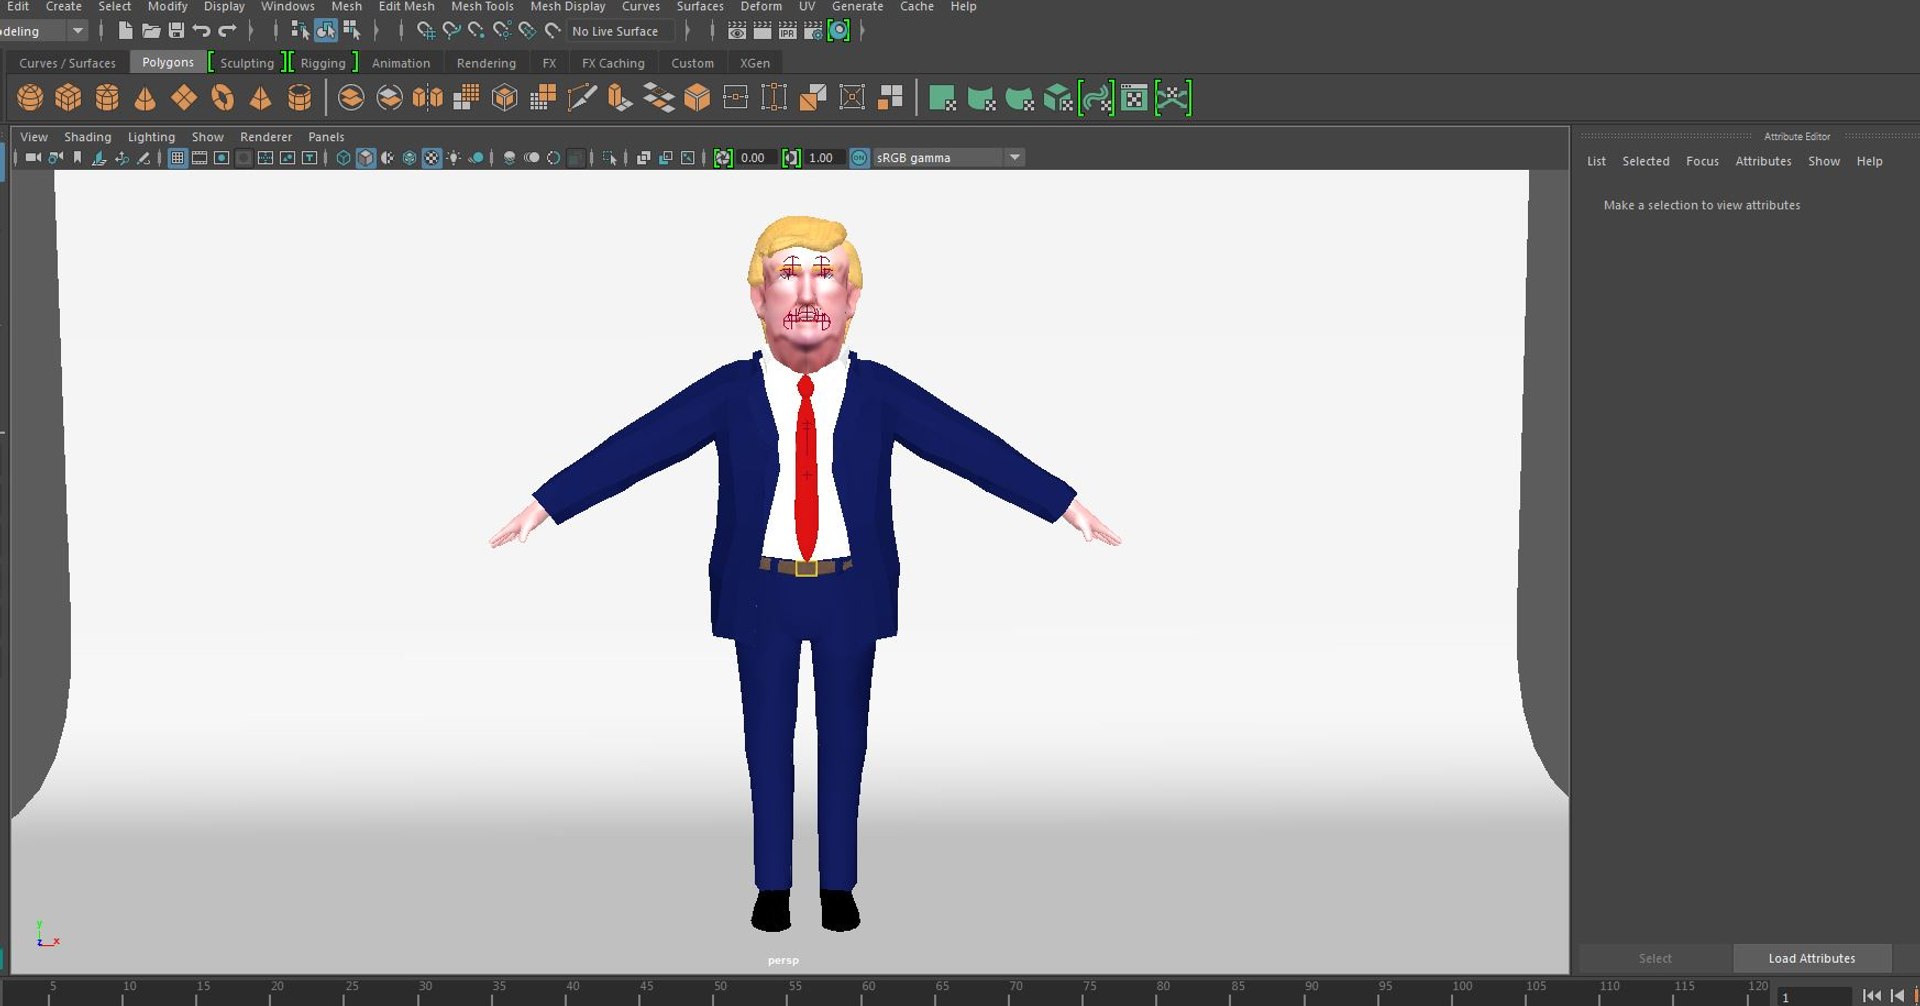Image resolution: width=1920 pixels, height=1006 pixels.
Task: Click the exposure value field showing 0.00
Action: (x=757, y=157)
